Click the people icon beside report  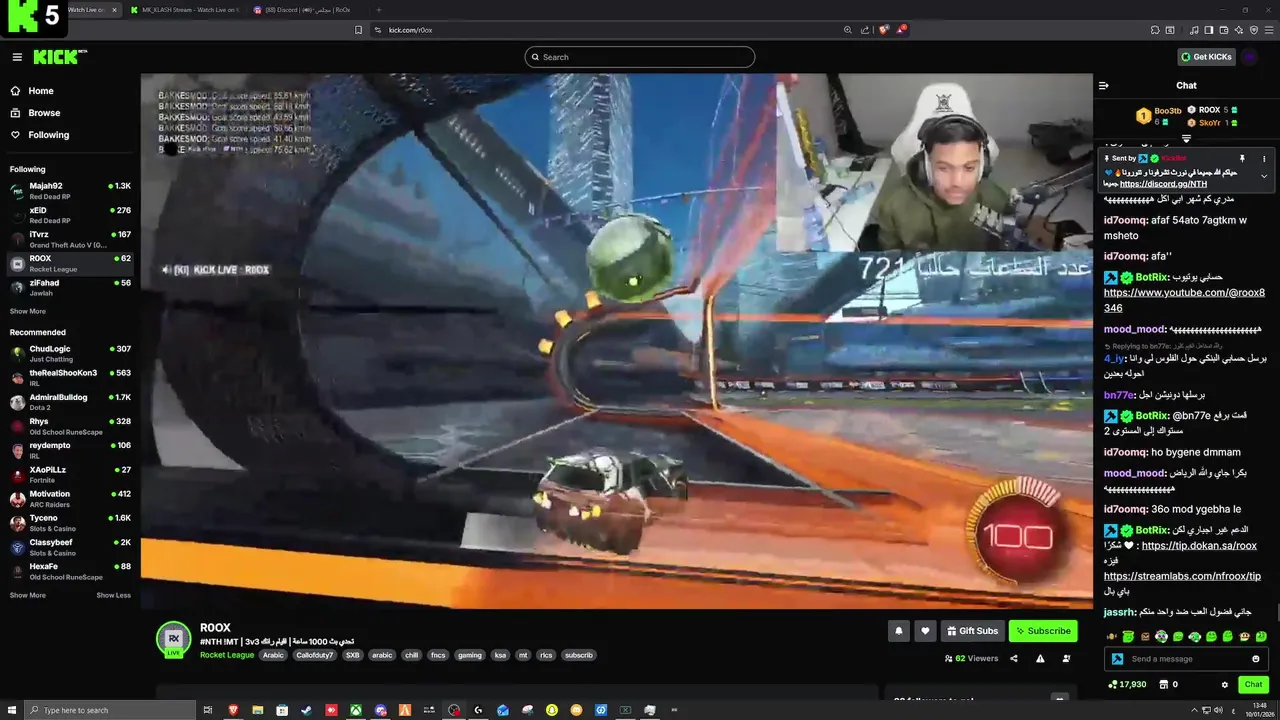[1066, 658]
